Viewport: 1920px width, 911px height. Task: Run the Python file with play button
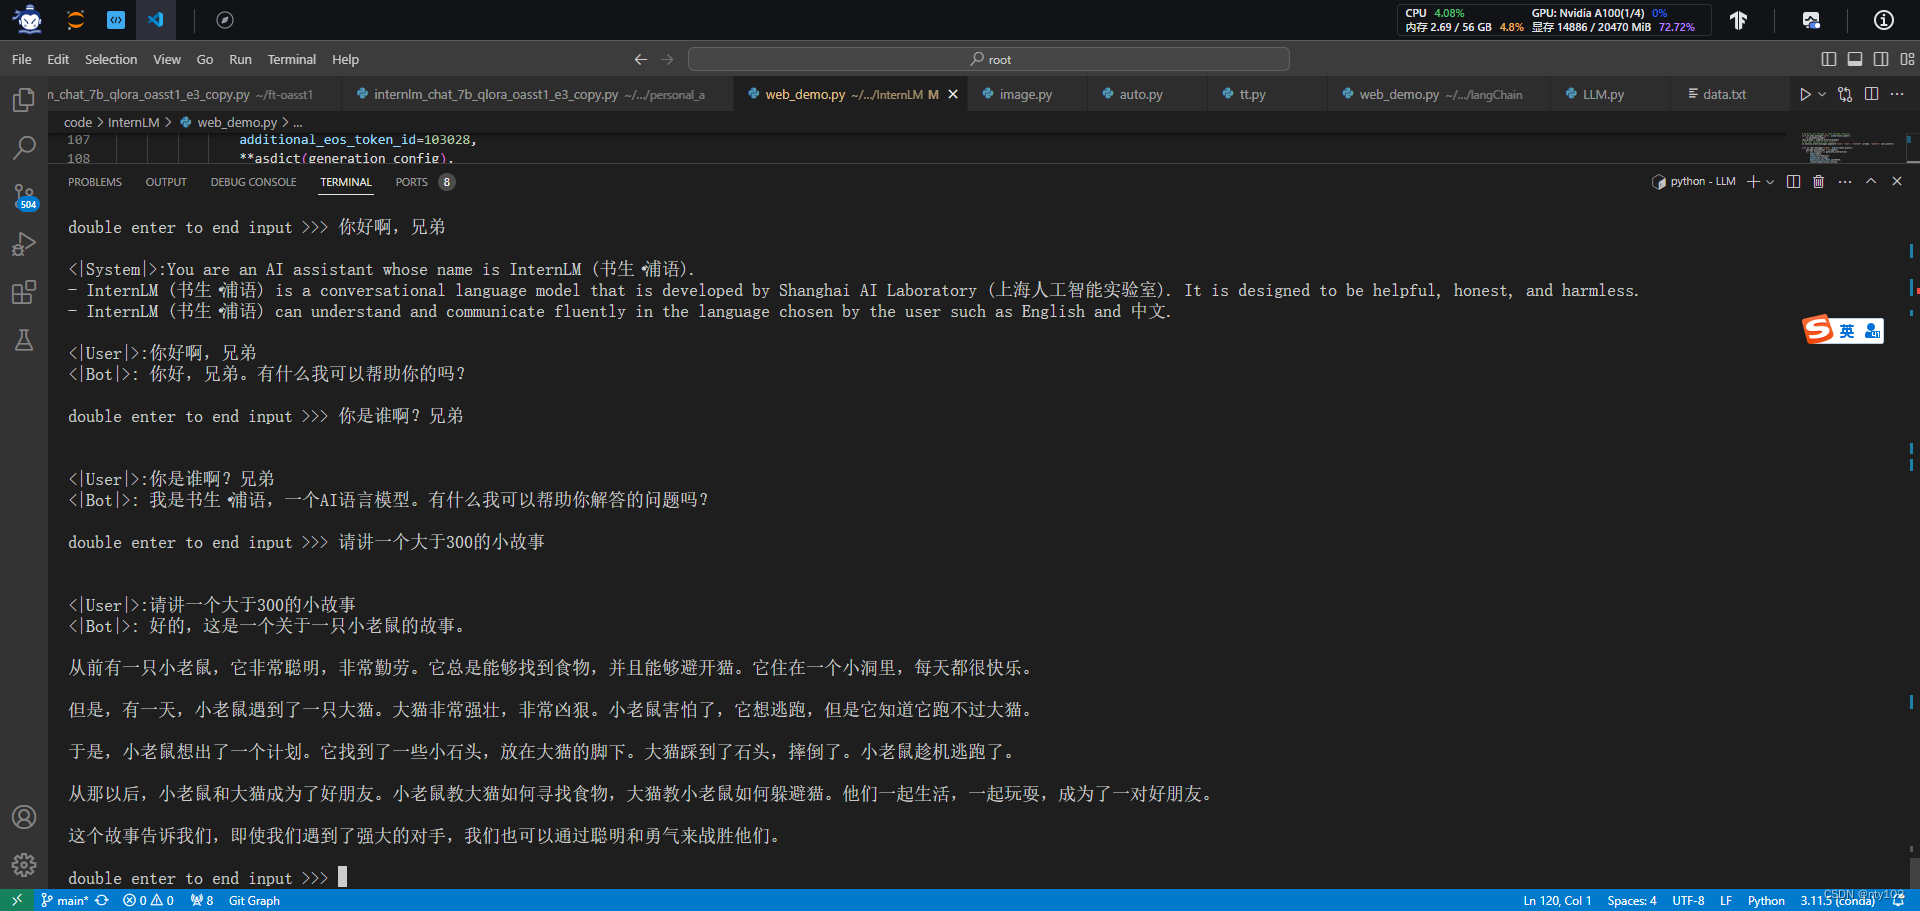tap(1805, 94)
